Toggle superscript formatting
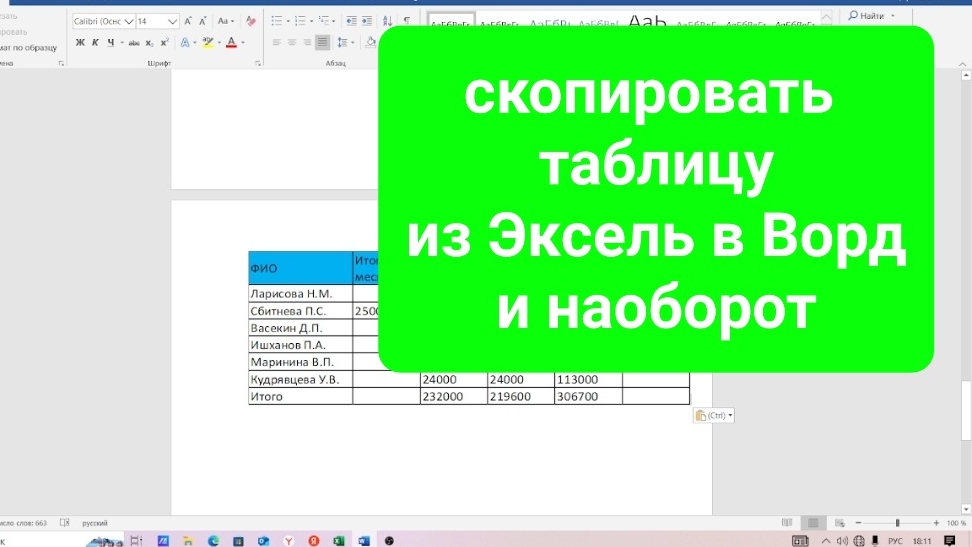This screenshot has height=547, width=972. (164, 42)
